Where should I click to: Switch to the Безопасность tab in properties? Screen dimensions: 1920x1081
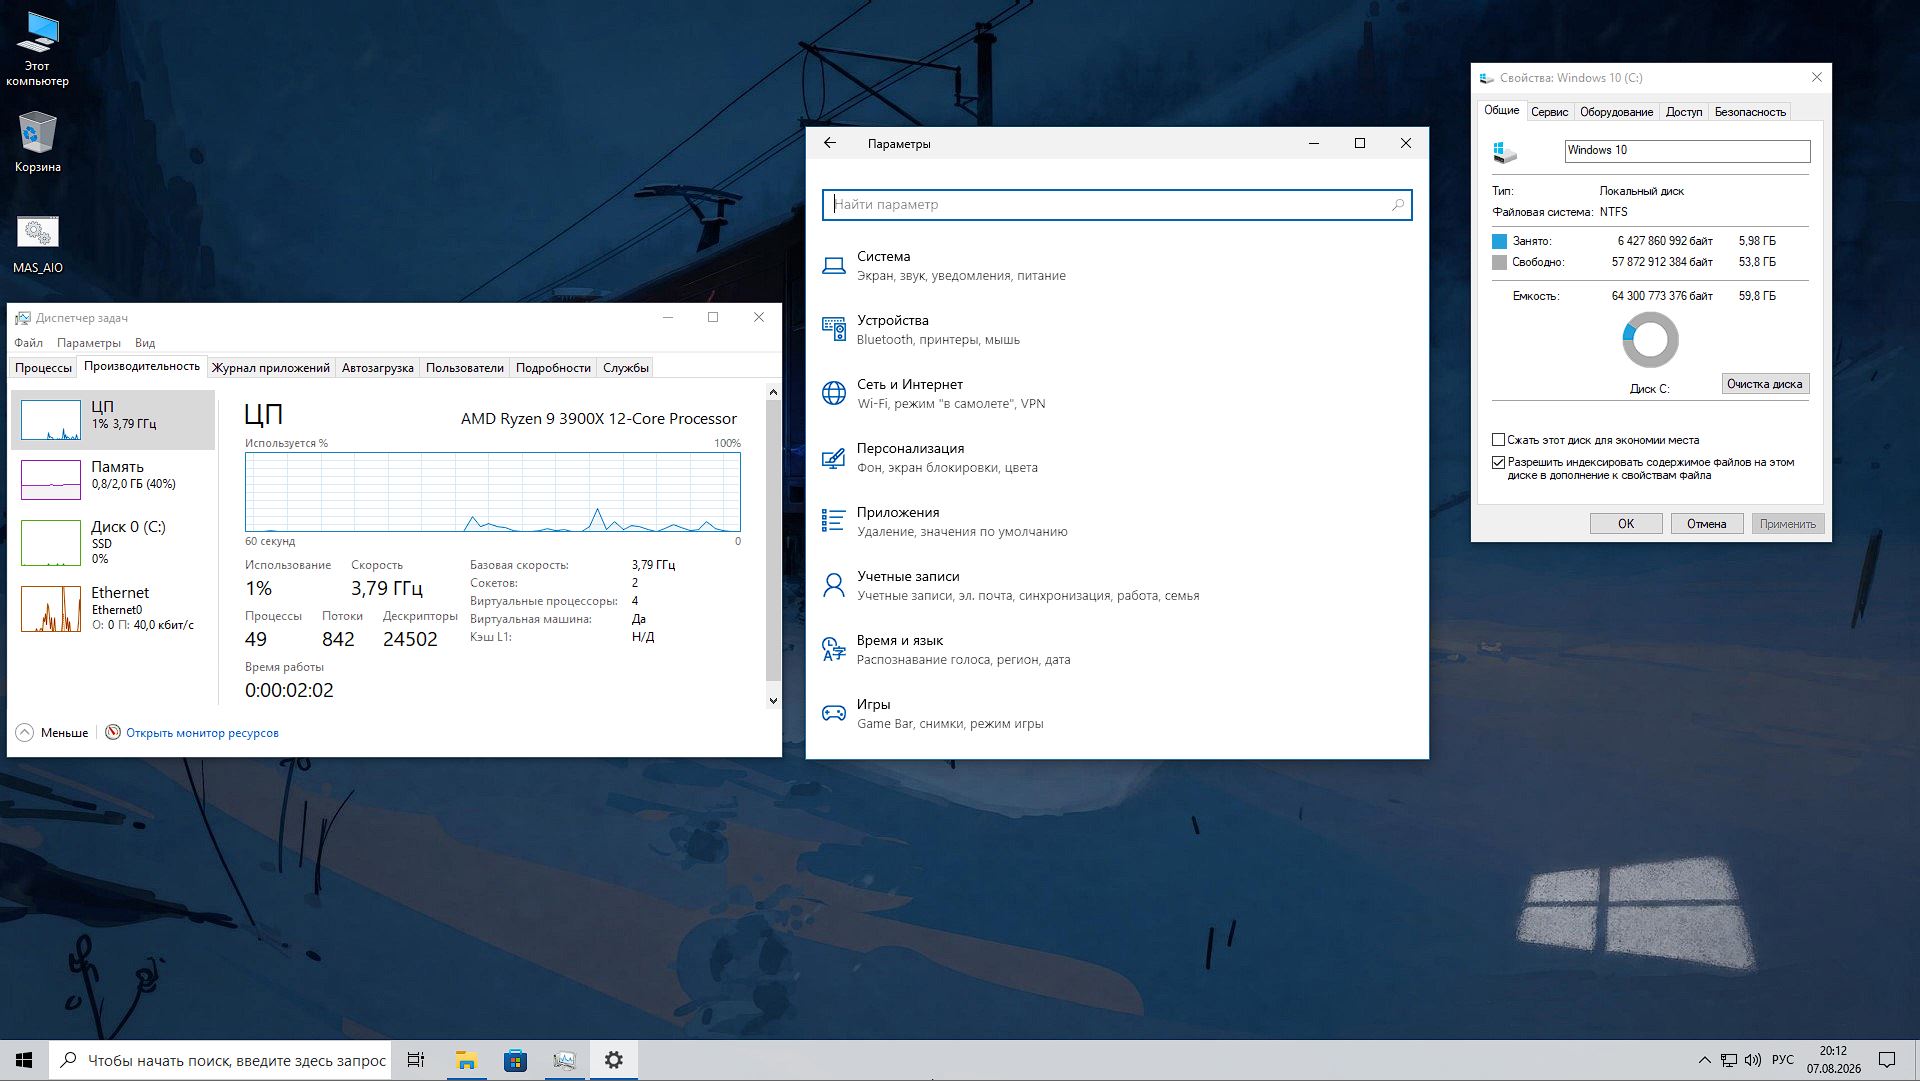1749,112
